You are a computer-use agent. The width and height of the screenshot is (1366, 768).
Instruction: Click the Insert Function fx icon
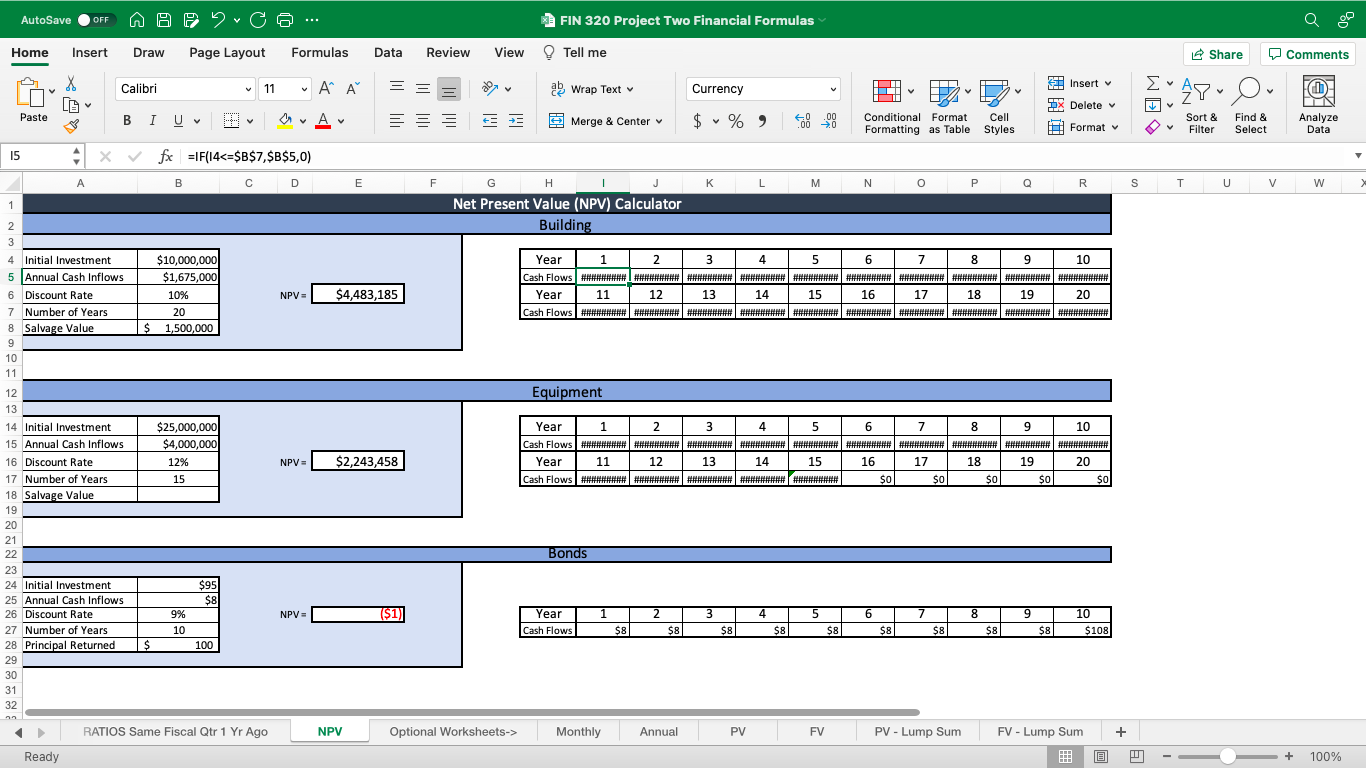pos(166,157)
